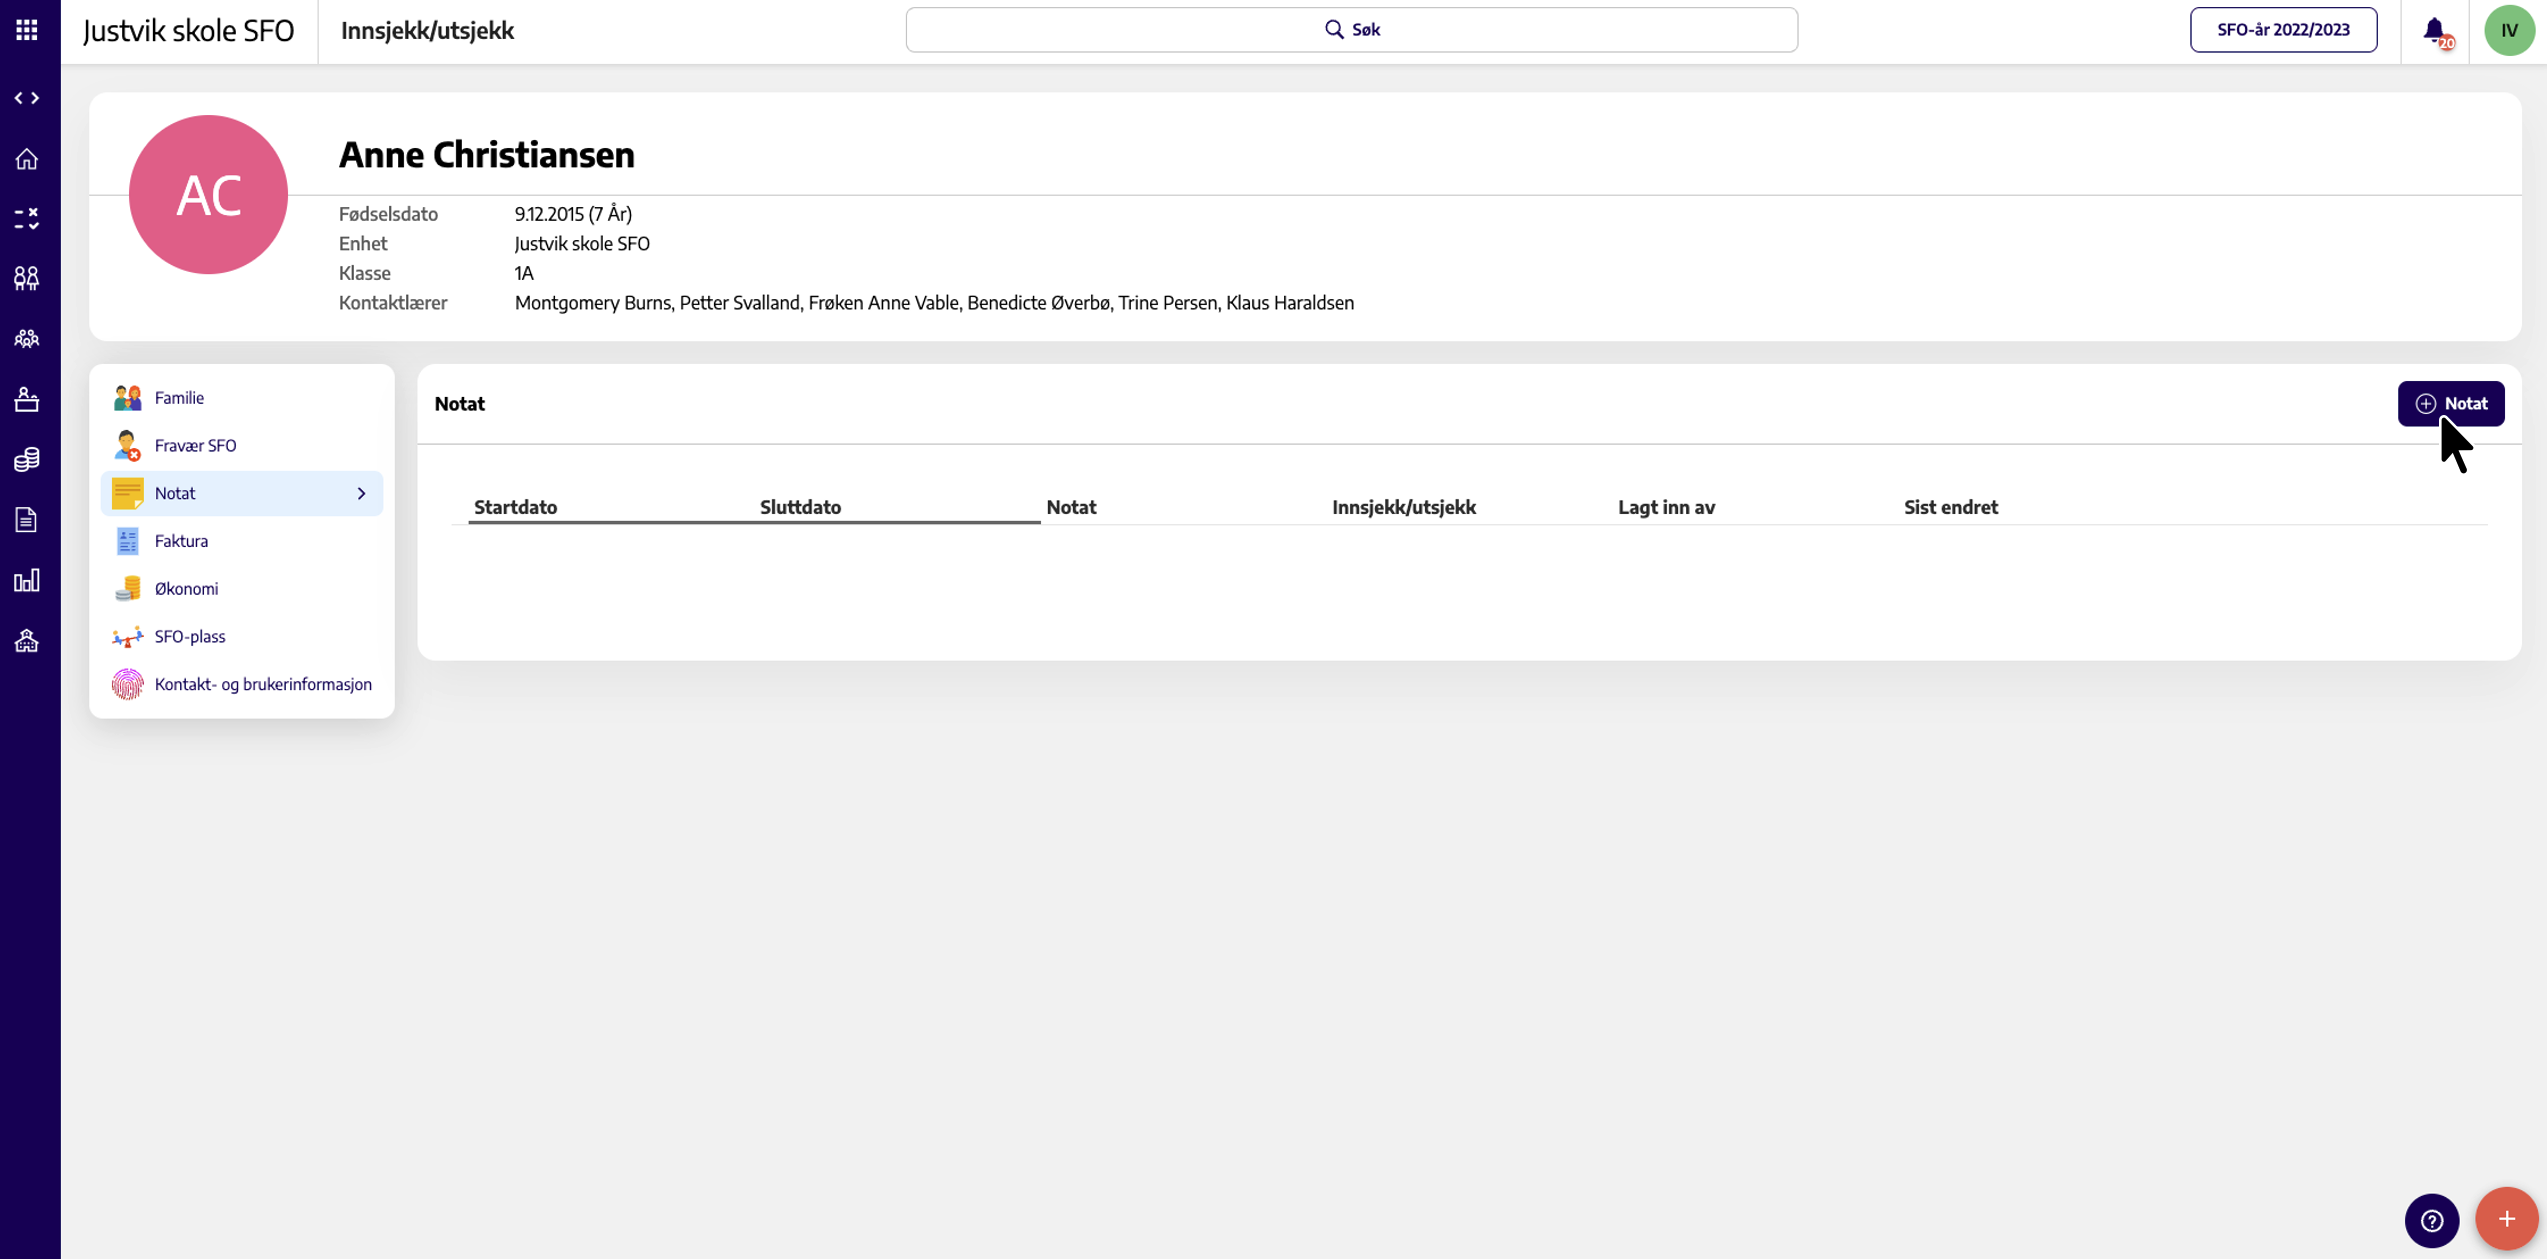Open the bar chart statistics icon
2547x1259 pixels.
tap(27, 581)
